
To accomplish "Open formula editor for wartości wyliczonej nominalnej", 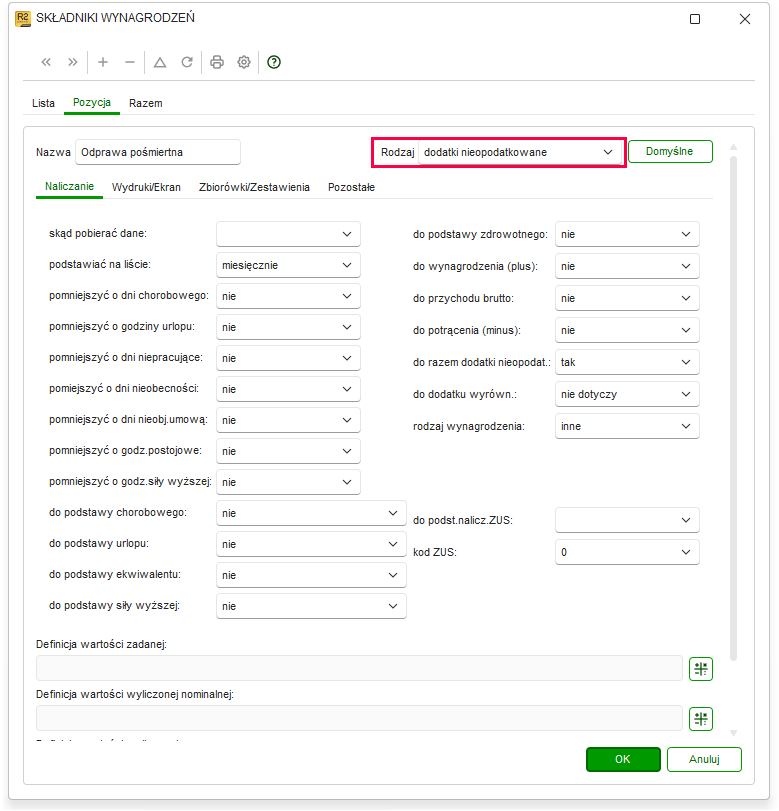I will click(701, 718).
